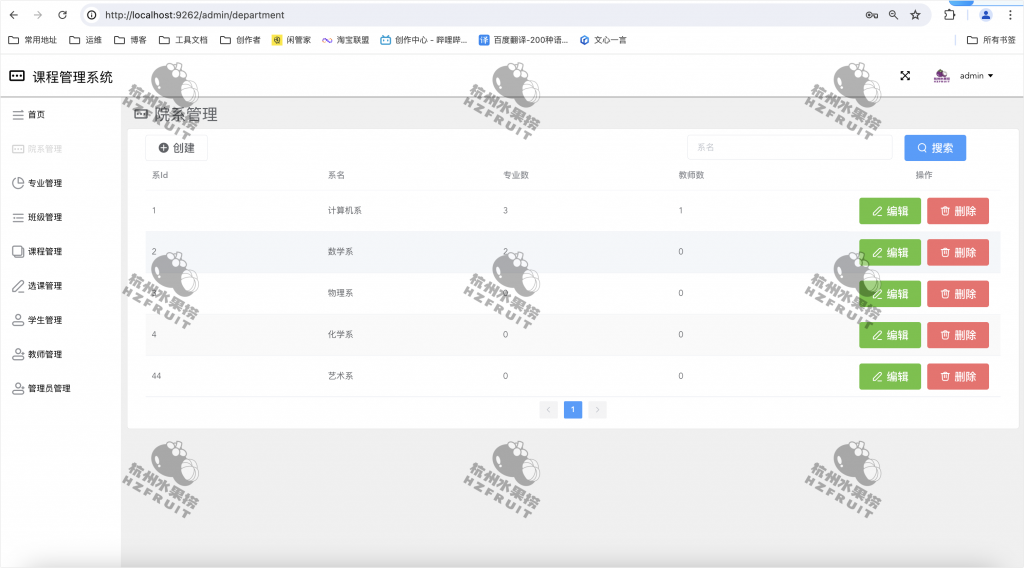
Task: Click the 化学系 name cell
Action: click(x=340, y=334)
